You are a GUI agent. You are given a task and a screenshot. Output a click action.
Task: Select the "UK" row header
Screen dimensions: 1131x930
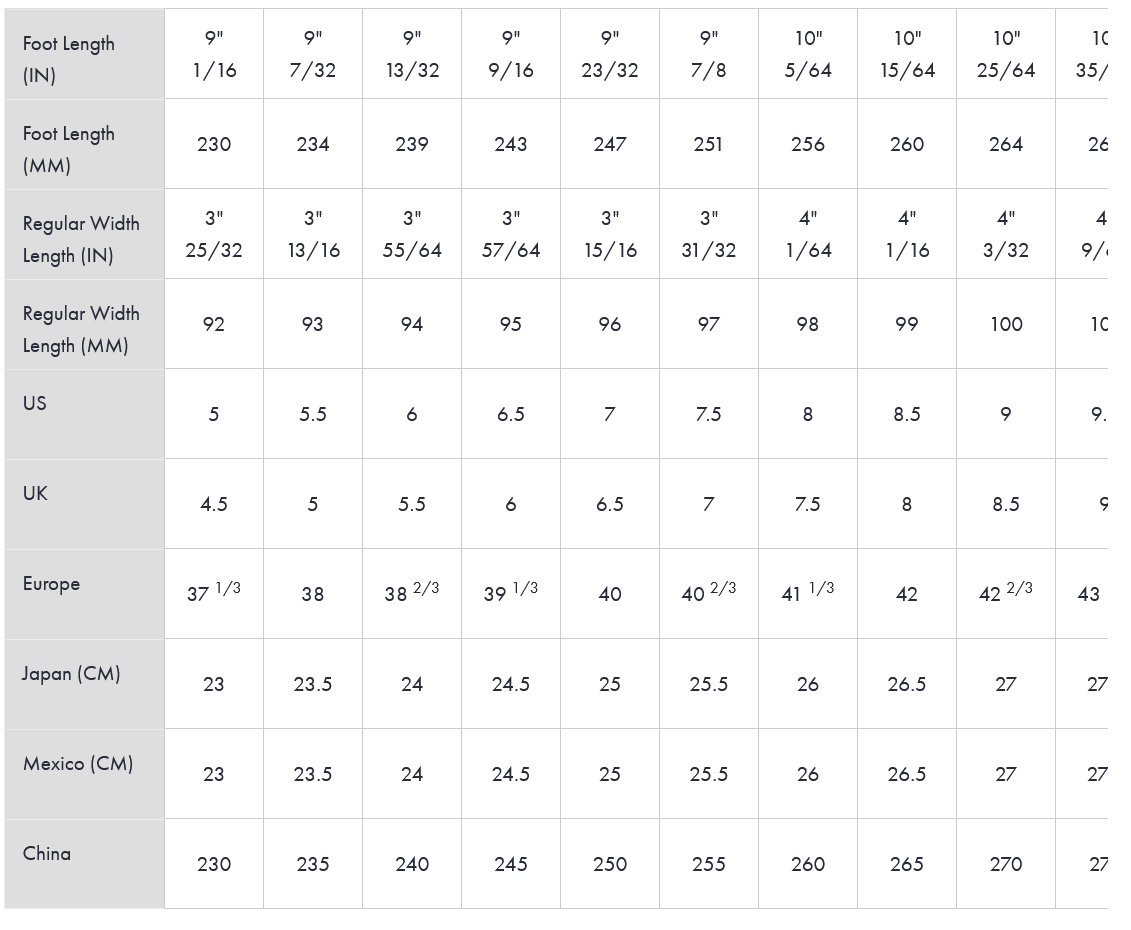point(35,493)
